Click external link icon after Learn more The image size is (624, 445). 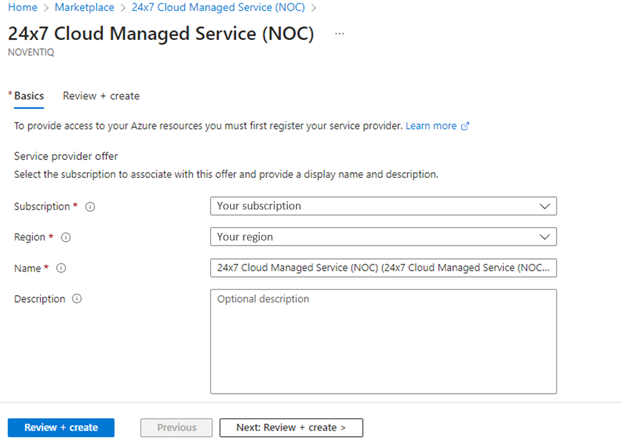pos(465,127)
